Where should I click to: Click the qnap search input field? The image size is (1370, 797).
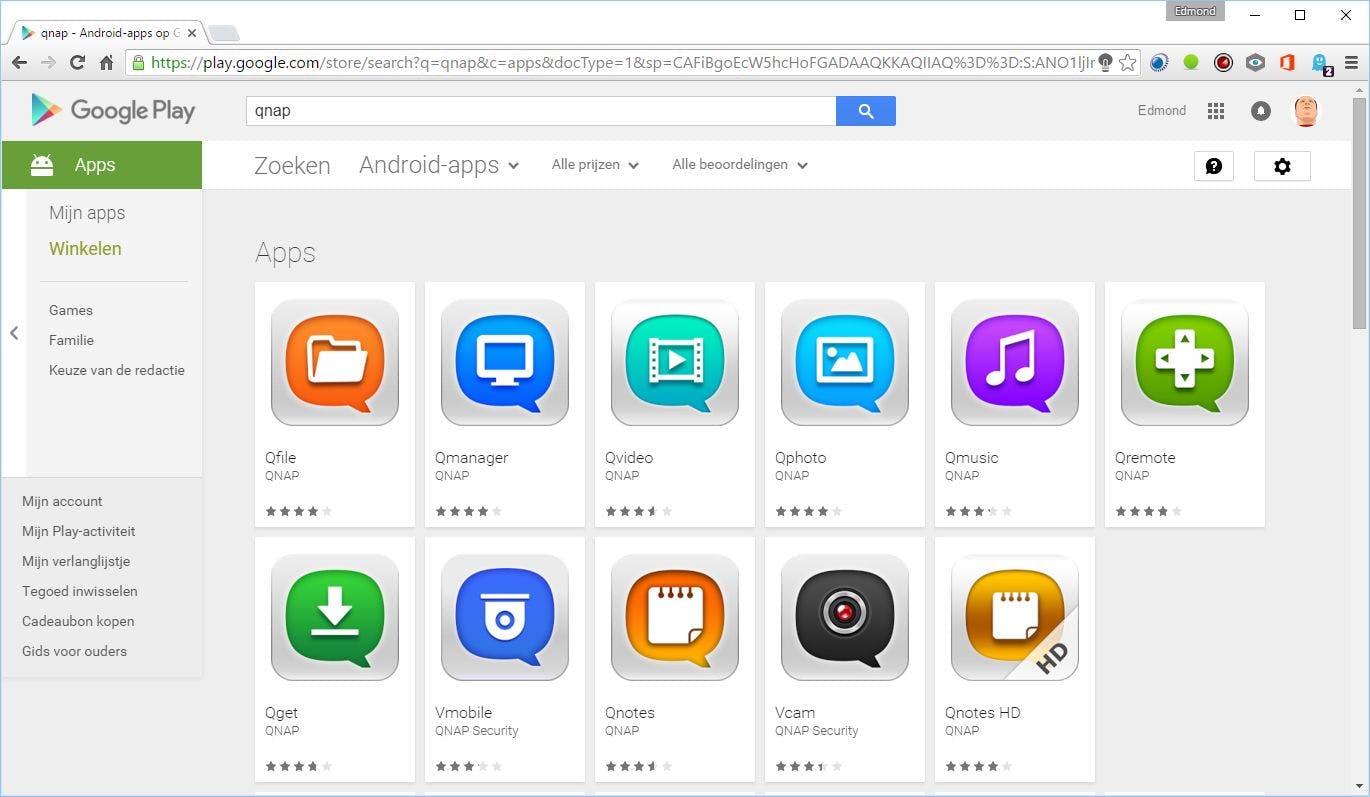541,111
